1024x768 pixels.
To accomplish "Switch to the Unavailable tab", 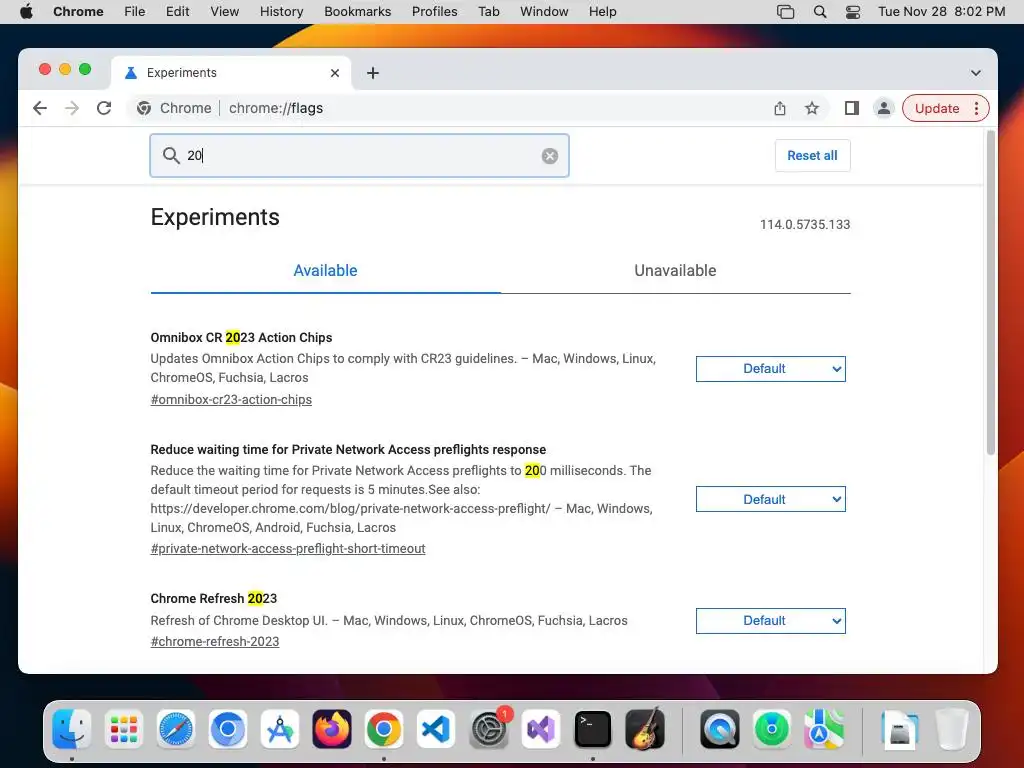I will coord(675,271).
